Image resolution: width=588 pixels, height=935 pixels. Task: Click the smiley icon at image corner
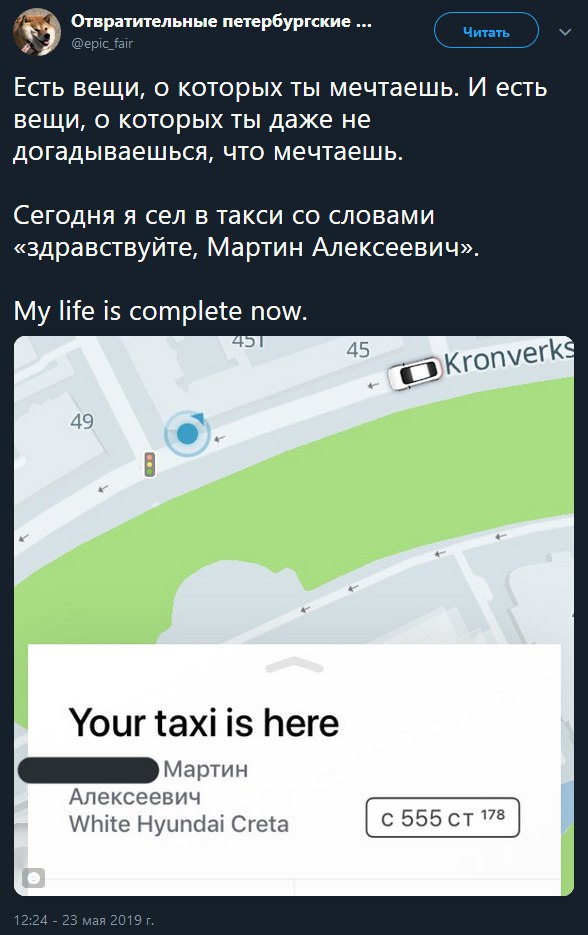point(34,878)
